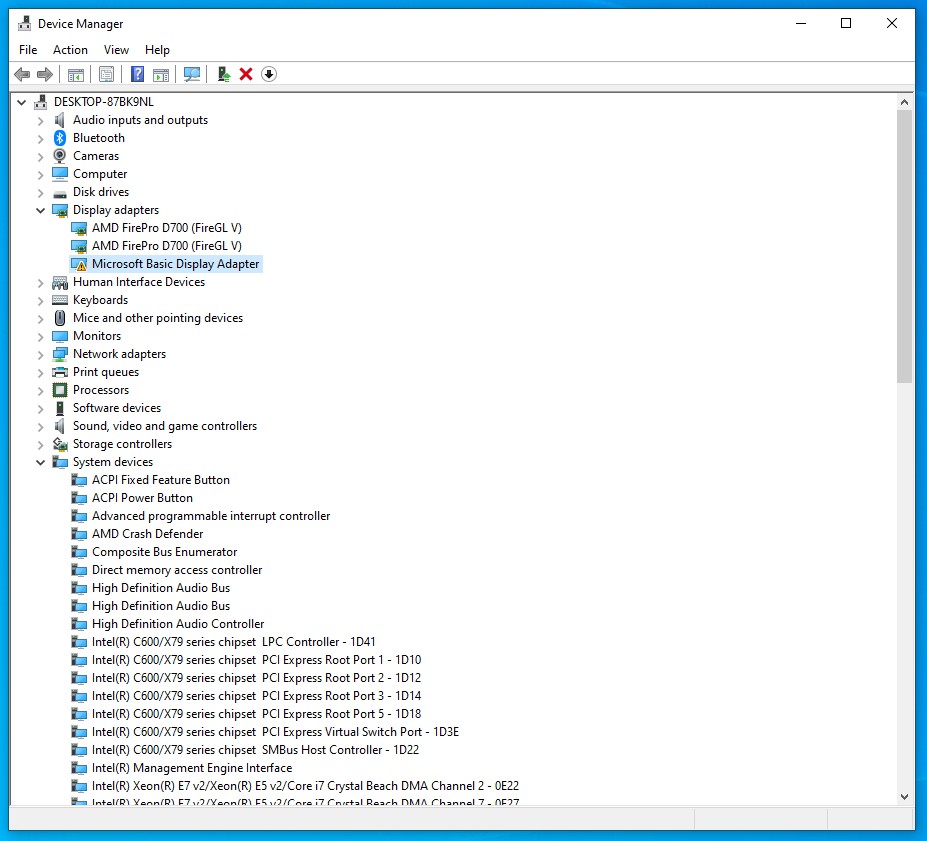Click the Human Interface Devices icon
Screen dimensions: 927x841
point(60,282)
